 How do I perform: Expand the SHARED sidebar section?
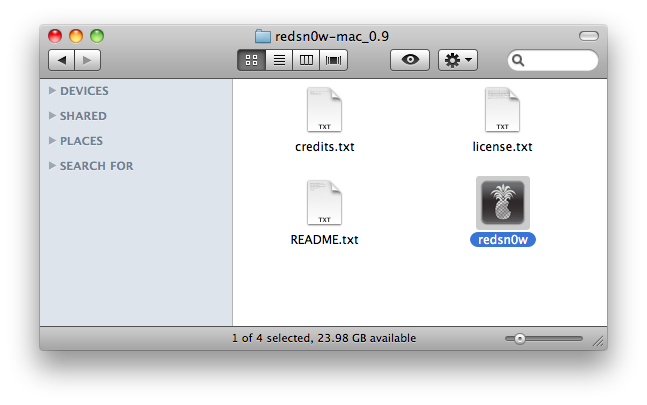pos(52,116)
